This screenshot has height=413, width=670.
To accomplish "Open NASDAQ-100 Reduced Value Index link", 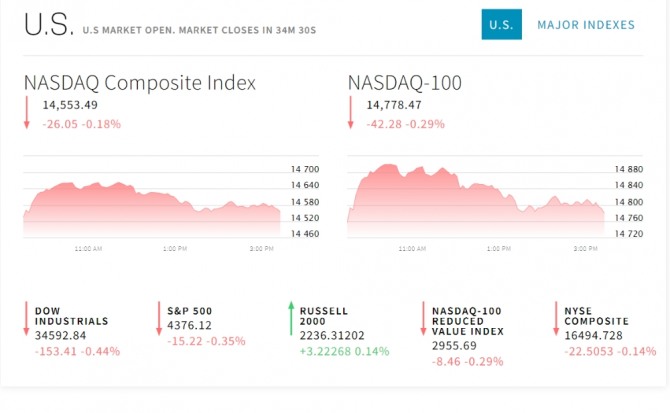I will (467, 321).
